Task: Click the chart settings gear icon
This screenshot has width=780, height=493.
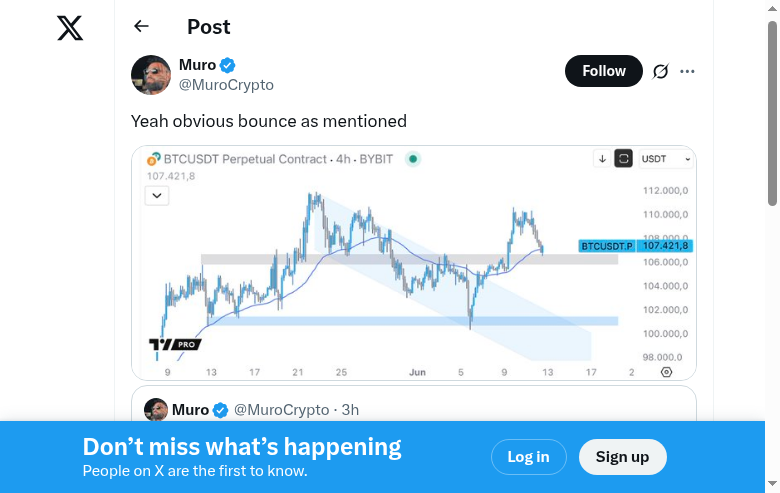Action: click(x=667, y=372)
